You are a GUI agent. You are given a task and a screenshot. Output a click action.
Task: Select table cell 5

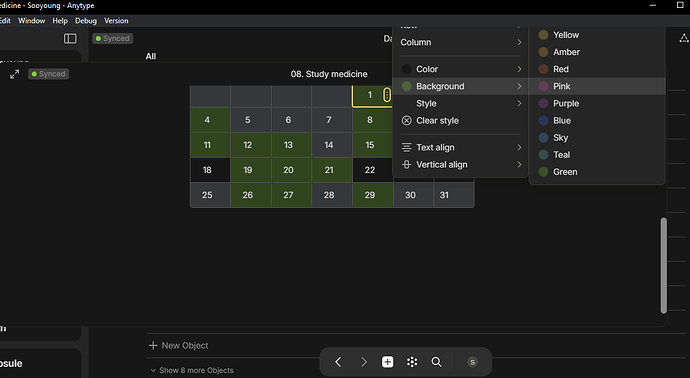[x=251, y=120]
